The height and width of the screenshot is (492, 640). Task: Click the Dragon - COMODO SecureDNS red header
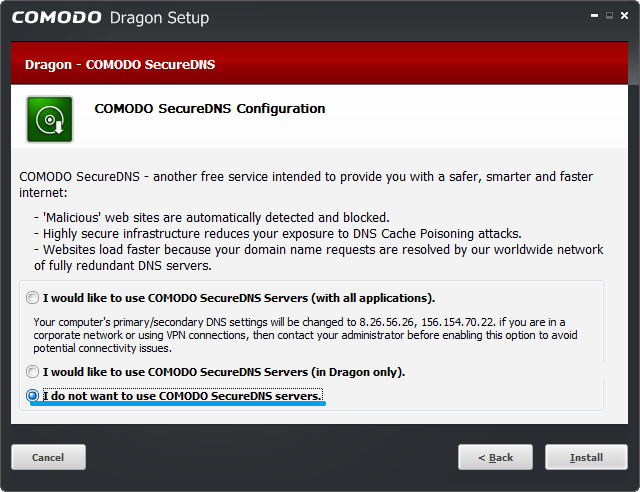[x=319, y=64]
